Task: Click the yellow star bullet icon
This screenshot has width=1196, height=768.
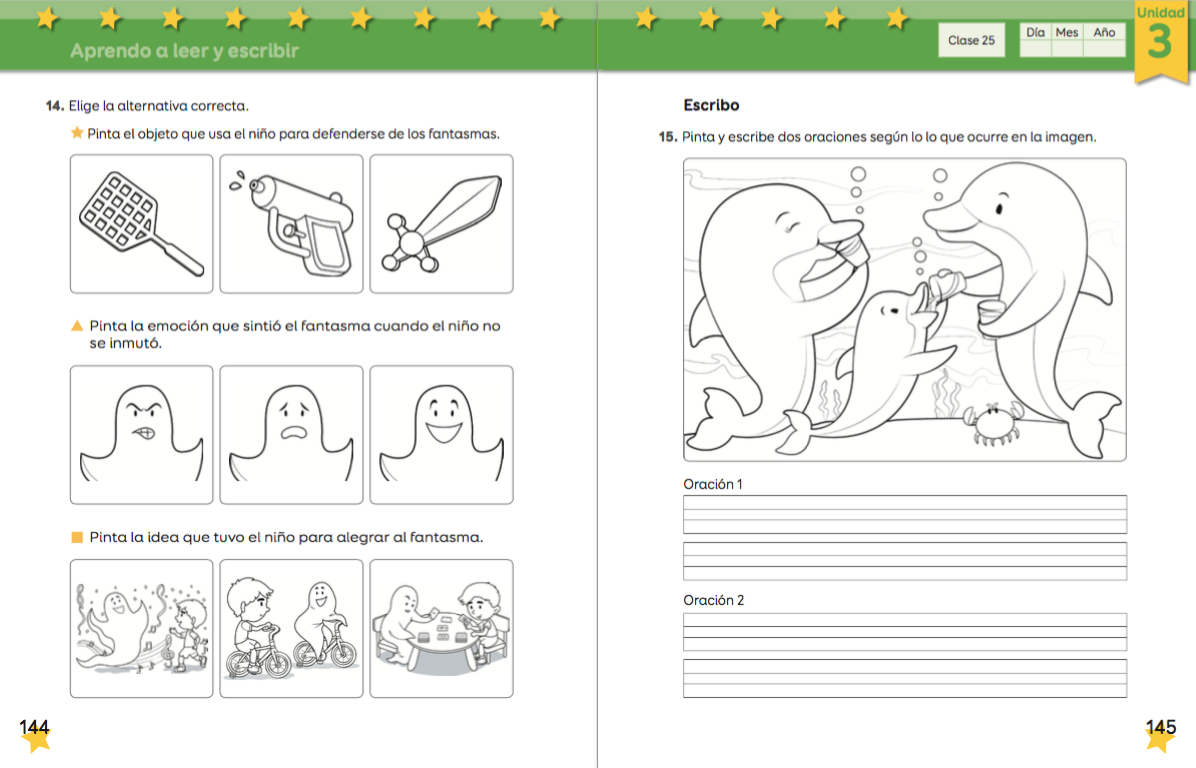Action: (x=77, y=133)
